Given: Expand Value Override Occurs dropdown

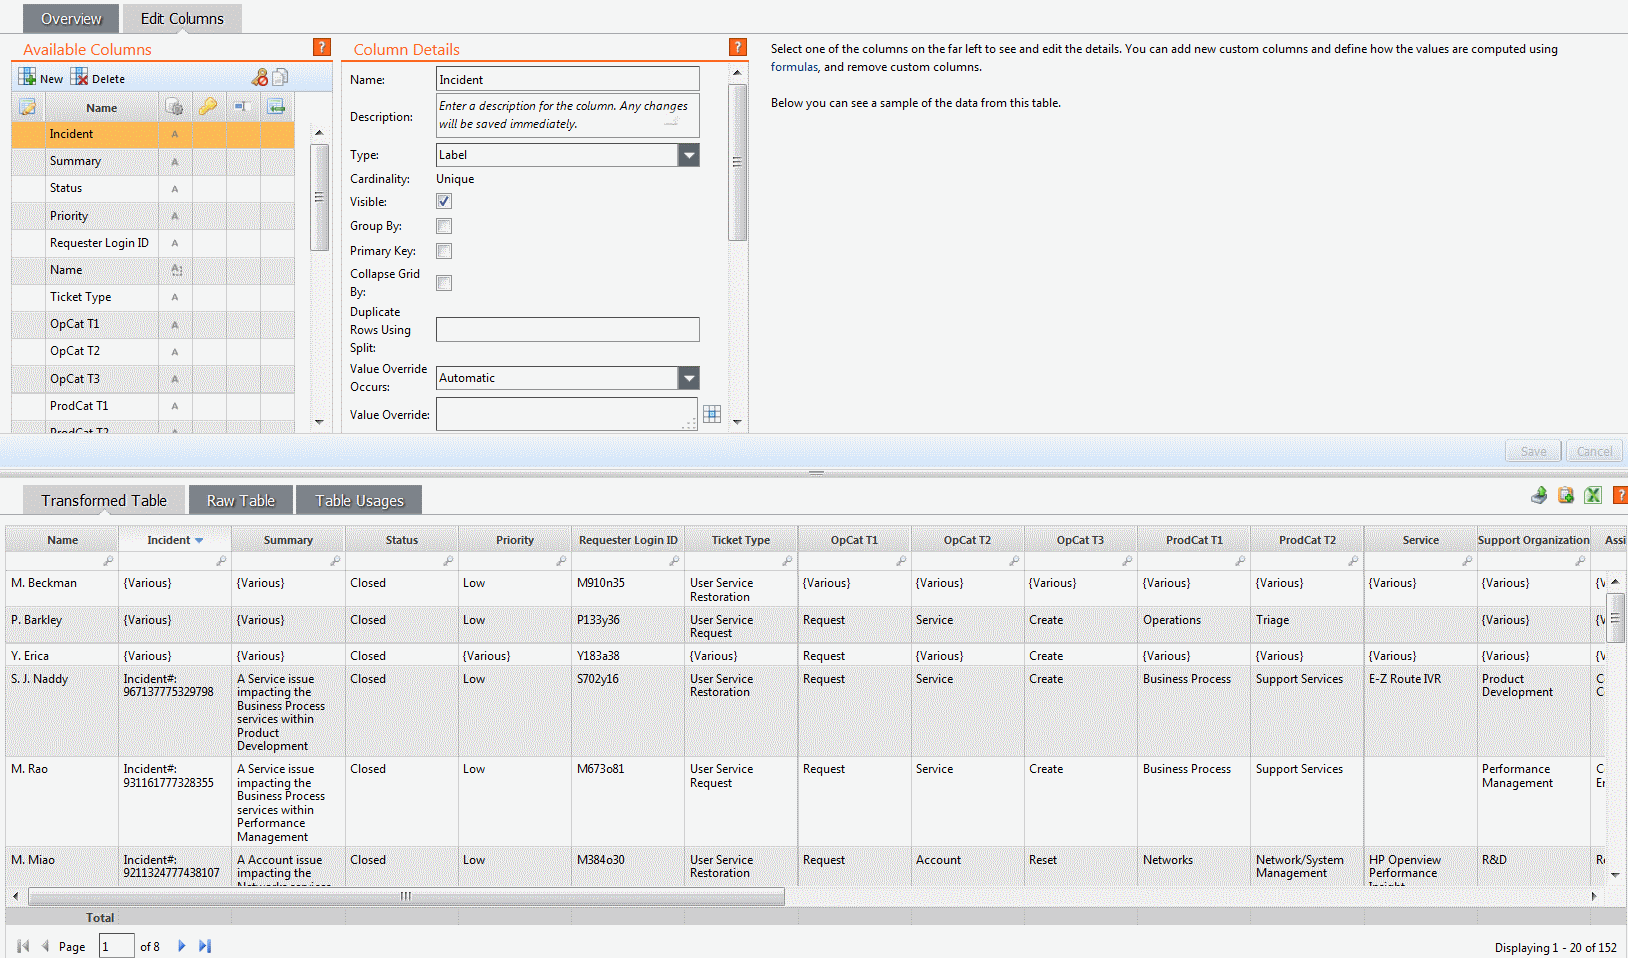Looking at the screenshot, I should [x=689, y=378].
